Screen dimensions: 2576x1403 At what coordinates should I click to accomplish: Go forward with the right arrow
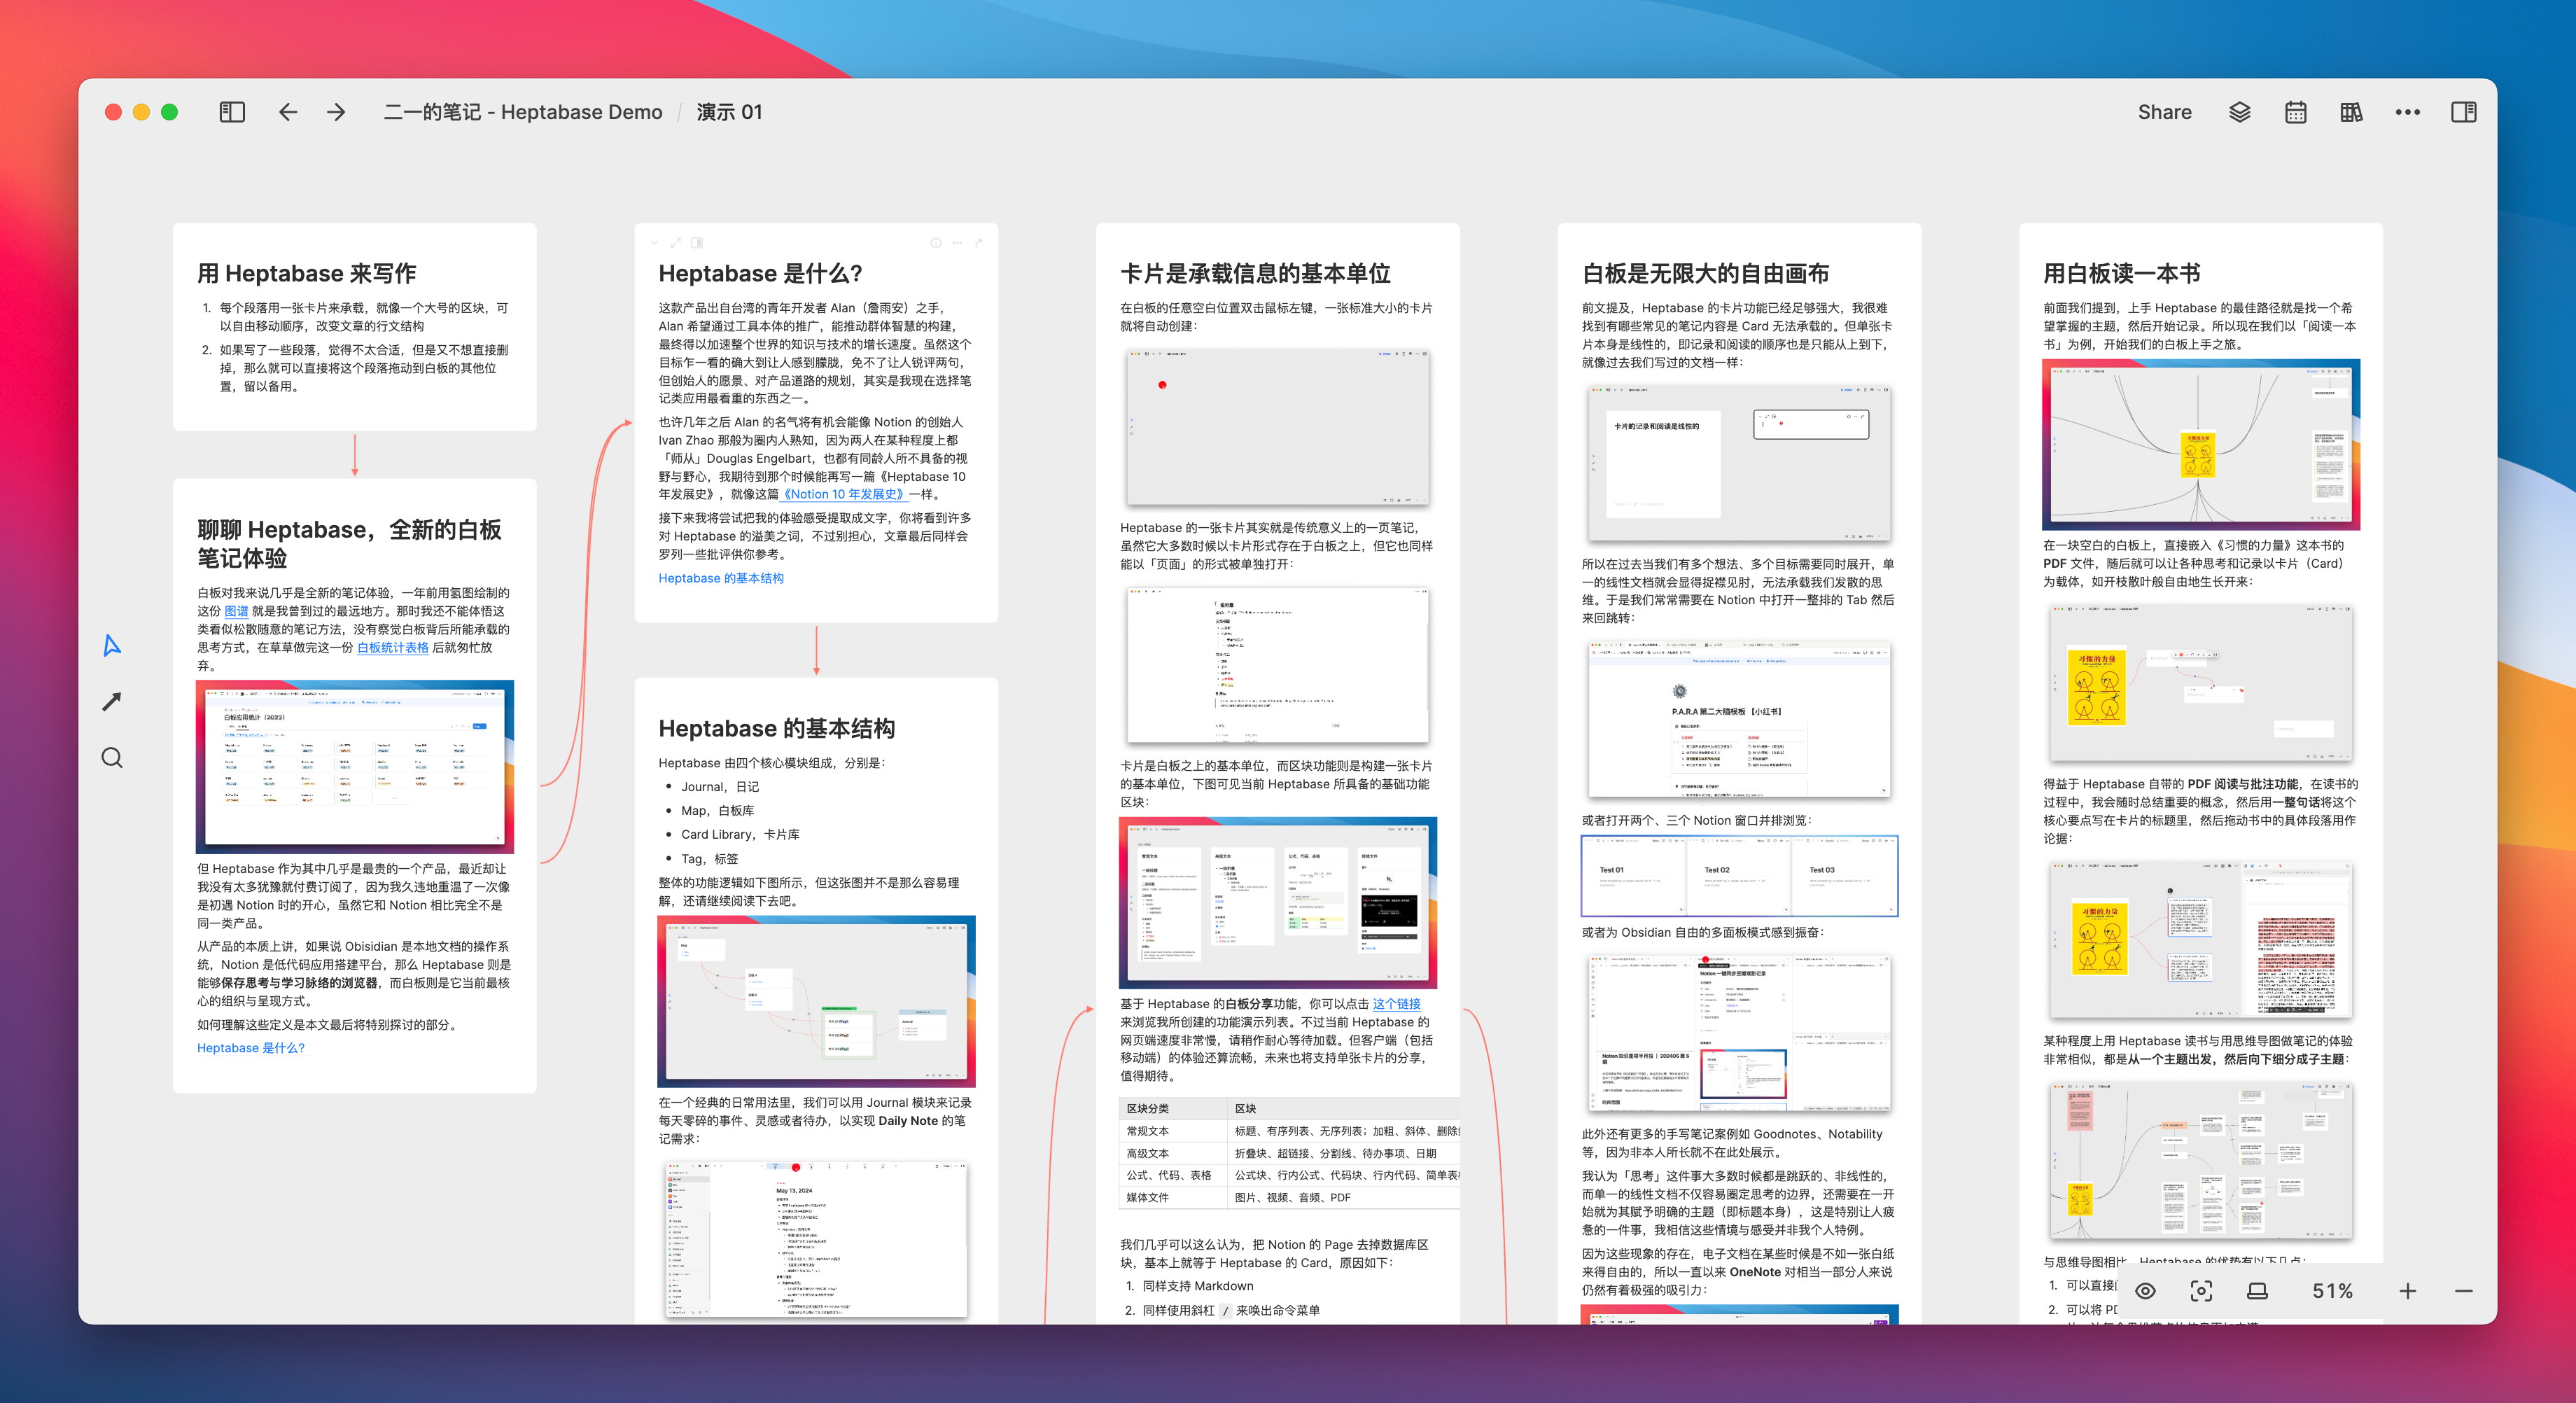coord(336,112)
